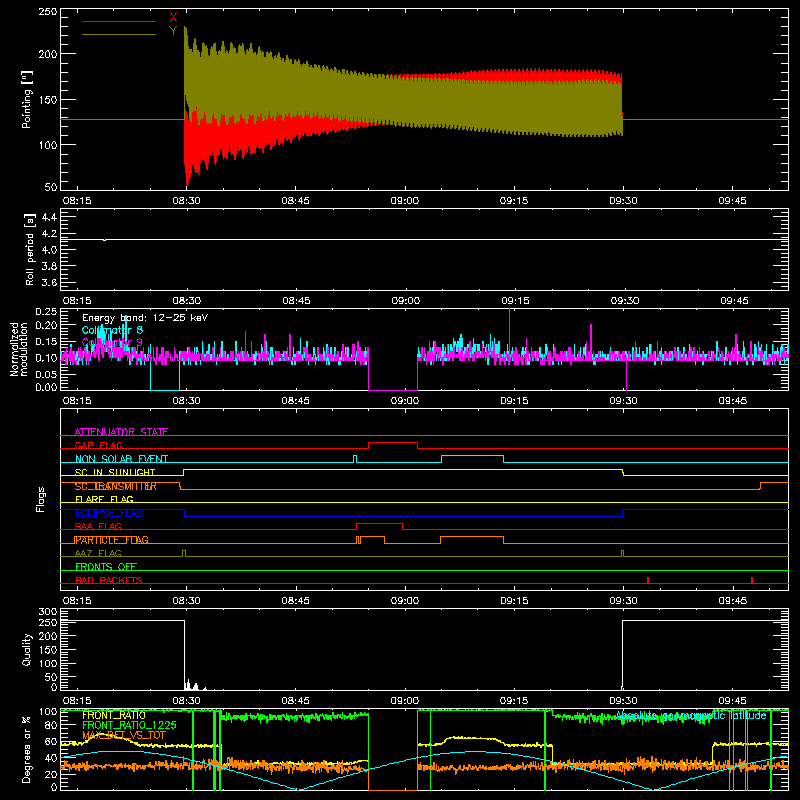The image size is (800, 800).
Task: Click the raised SAA_FLAG step segment
Action: pyautogui.click(x=380, y=523)
